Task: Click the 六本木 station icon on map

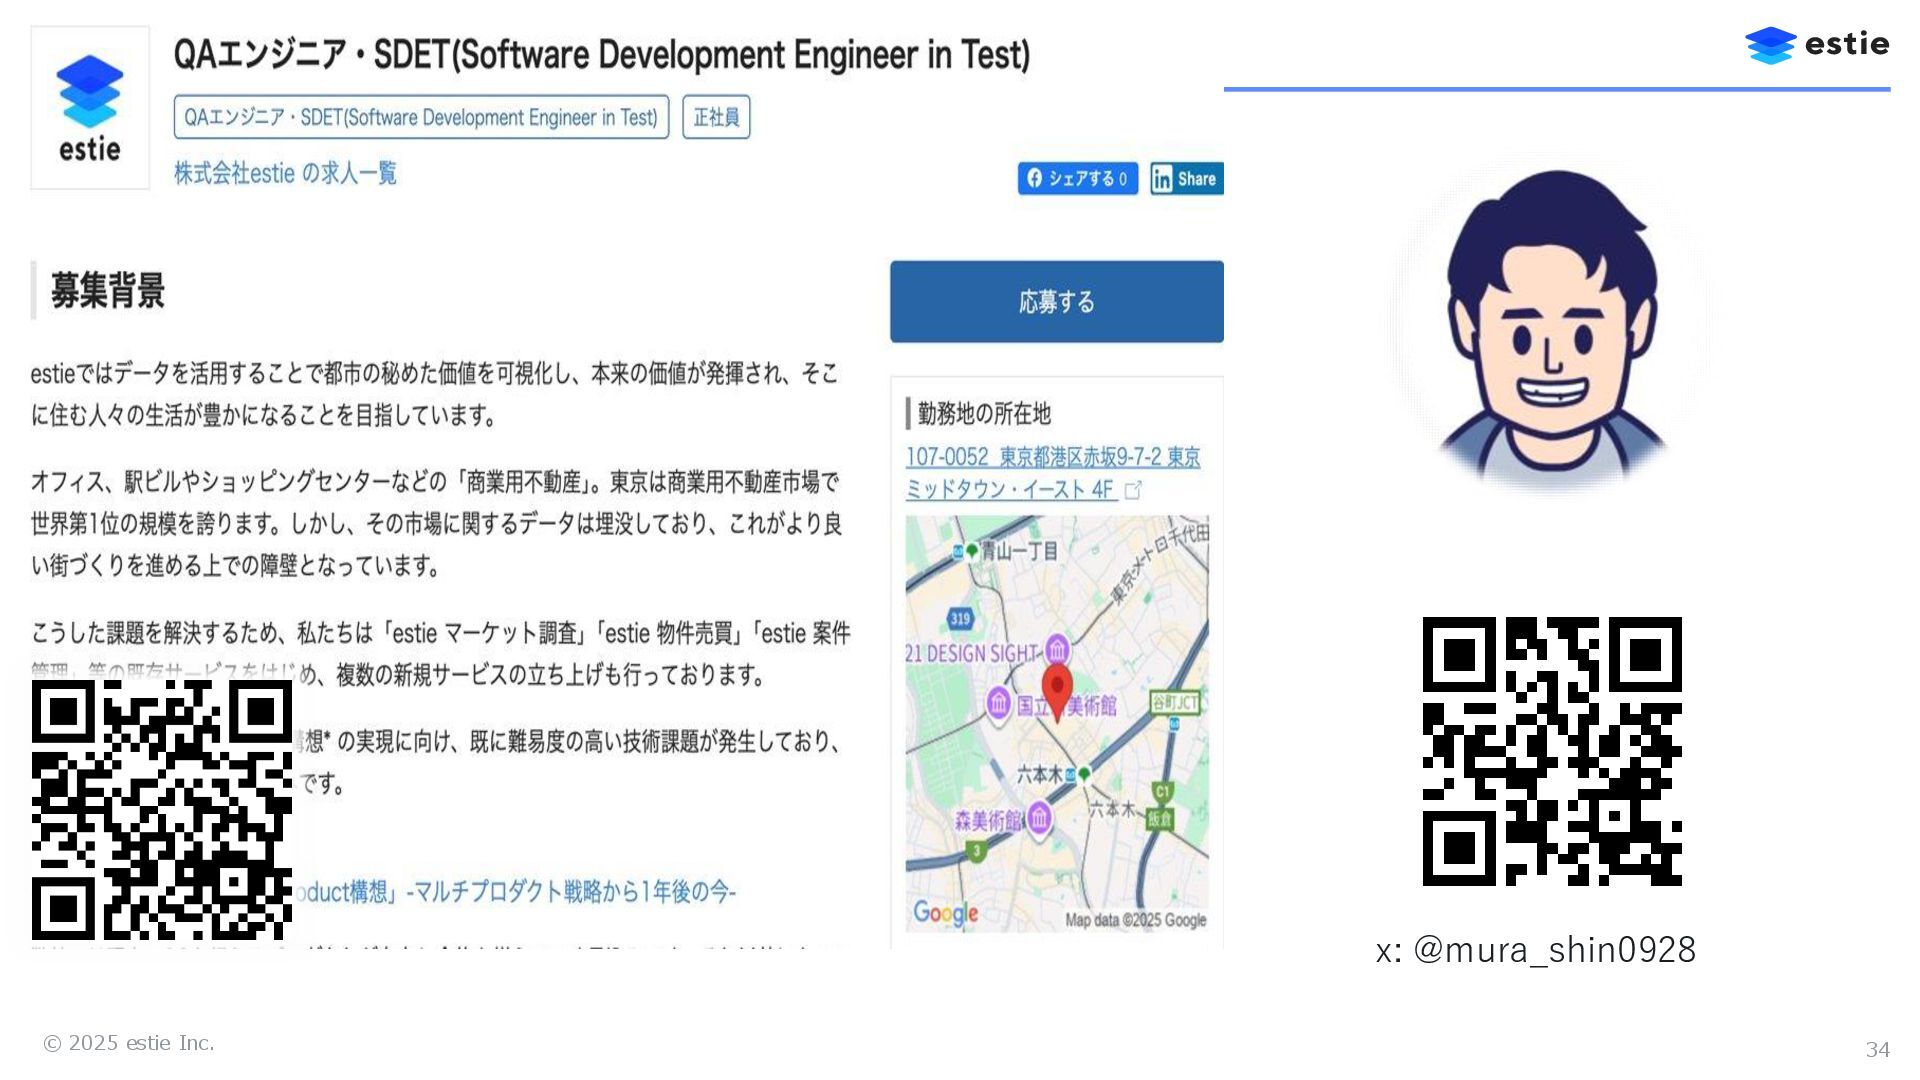Action: (1083, 774)
